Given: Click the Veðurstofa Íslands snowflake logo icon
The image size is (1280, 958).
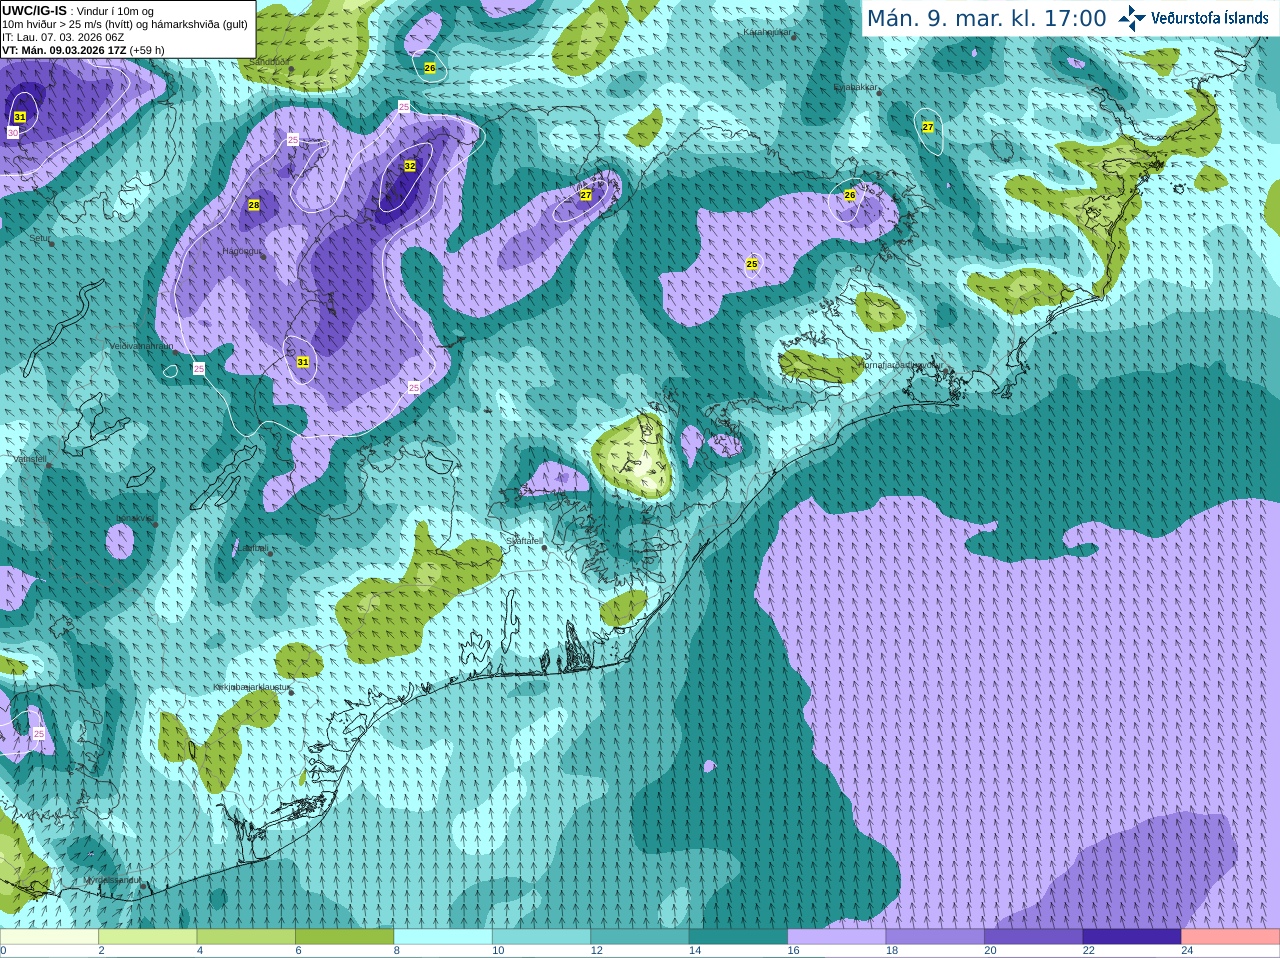Looking at the screenshot, I should click(x=1132, y=18).
